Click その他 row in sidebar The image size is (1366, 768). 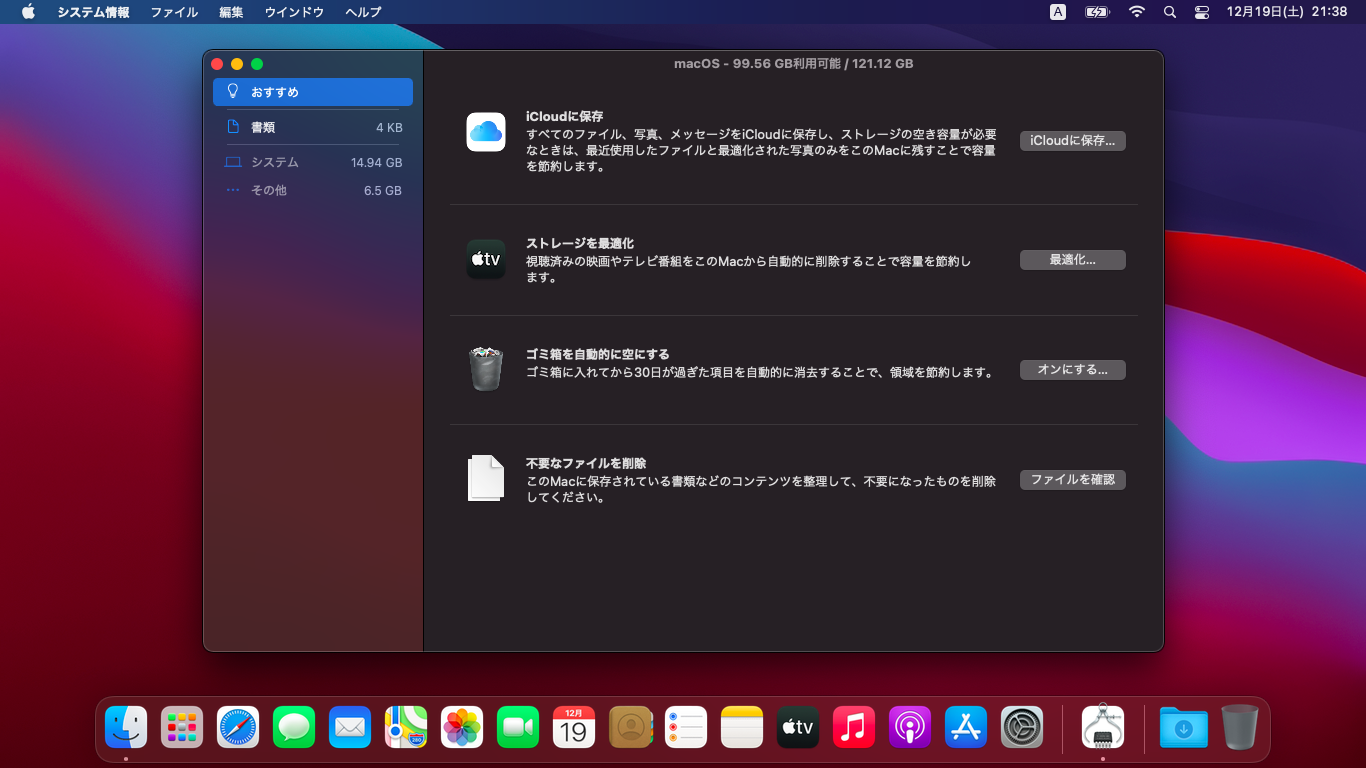coord(312,190)
